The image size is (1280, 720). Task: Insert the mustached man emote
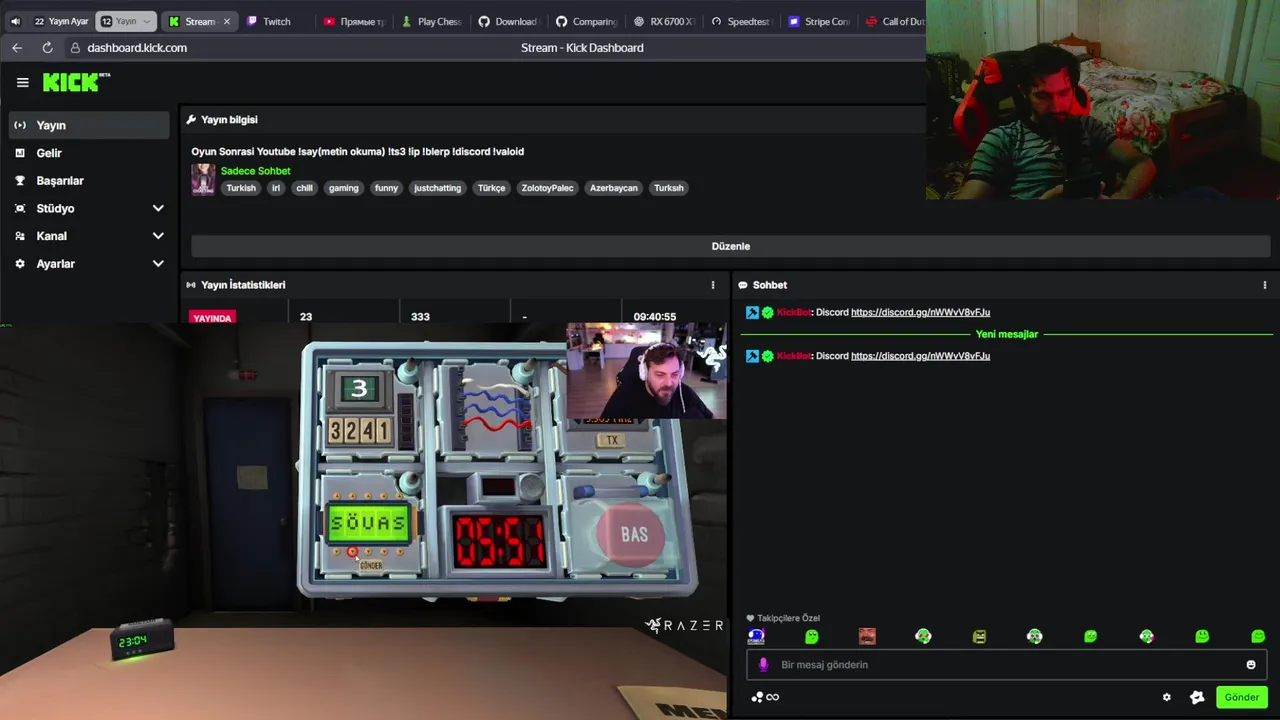[x=867, y=636]
